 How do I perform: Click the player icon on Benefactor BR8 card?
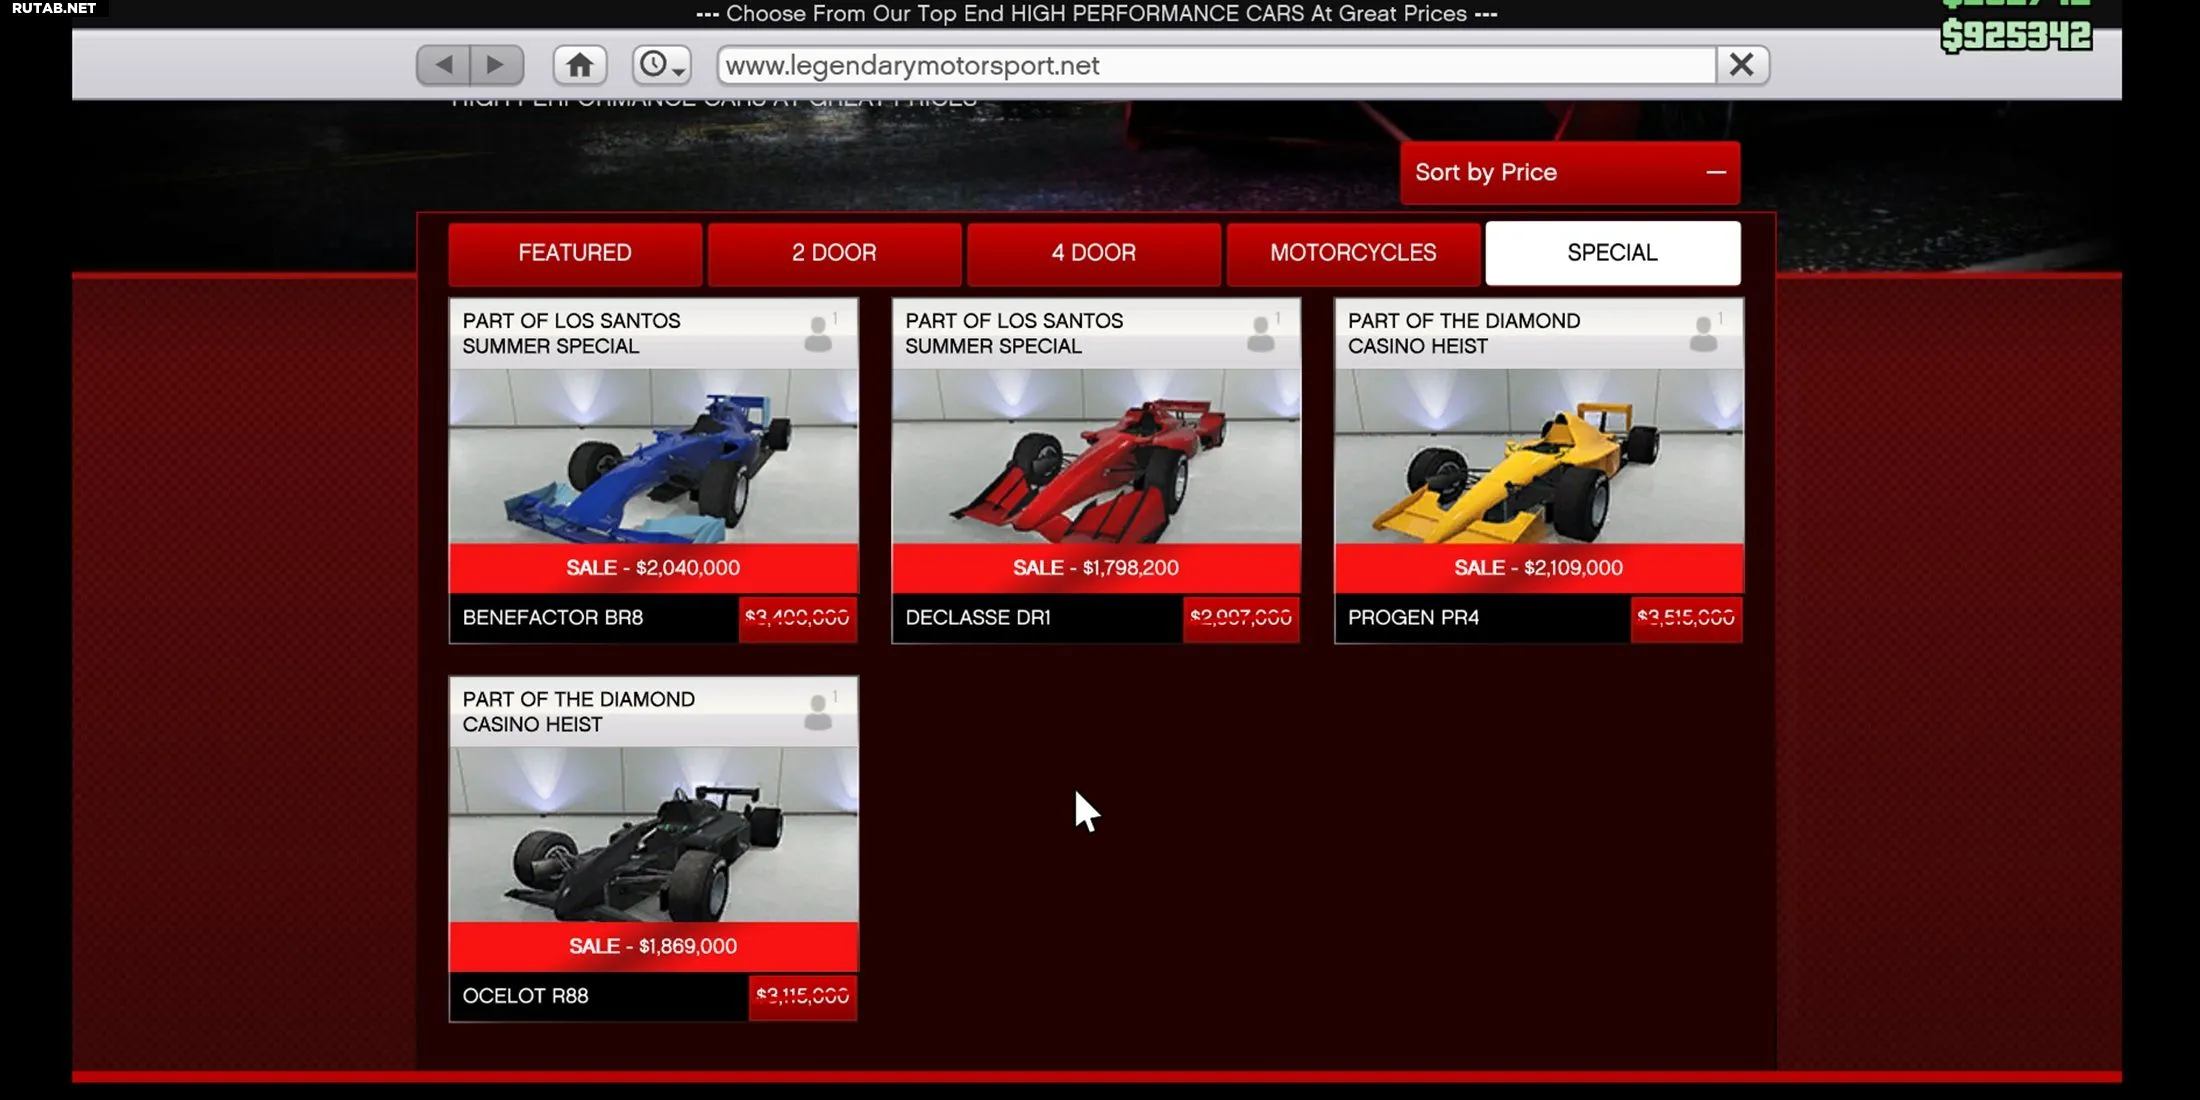tap(818, 333)
